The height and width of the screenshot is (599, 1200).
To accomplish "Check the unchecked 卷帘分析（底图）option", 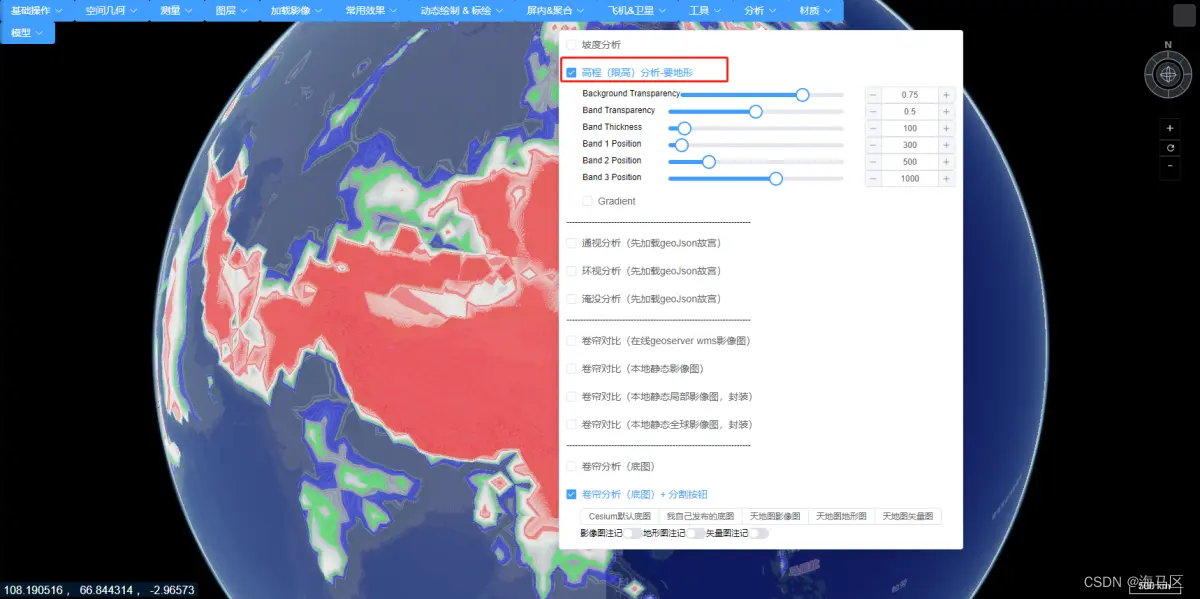I will pyautogui.click(x=571, y=467).
